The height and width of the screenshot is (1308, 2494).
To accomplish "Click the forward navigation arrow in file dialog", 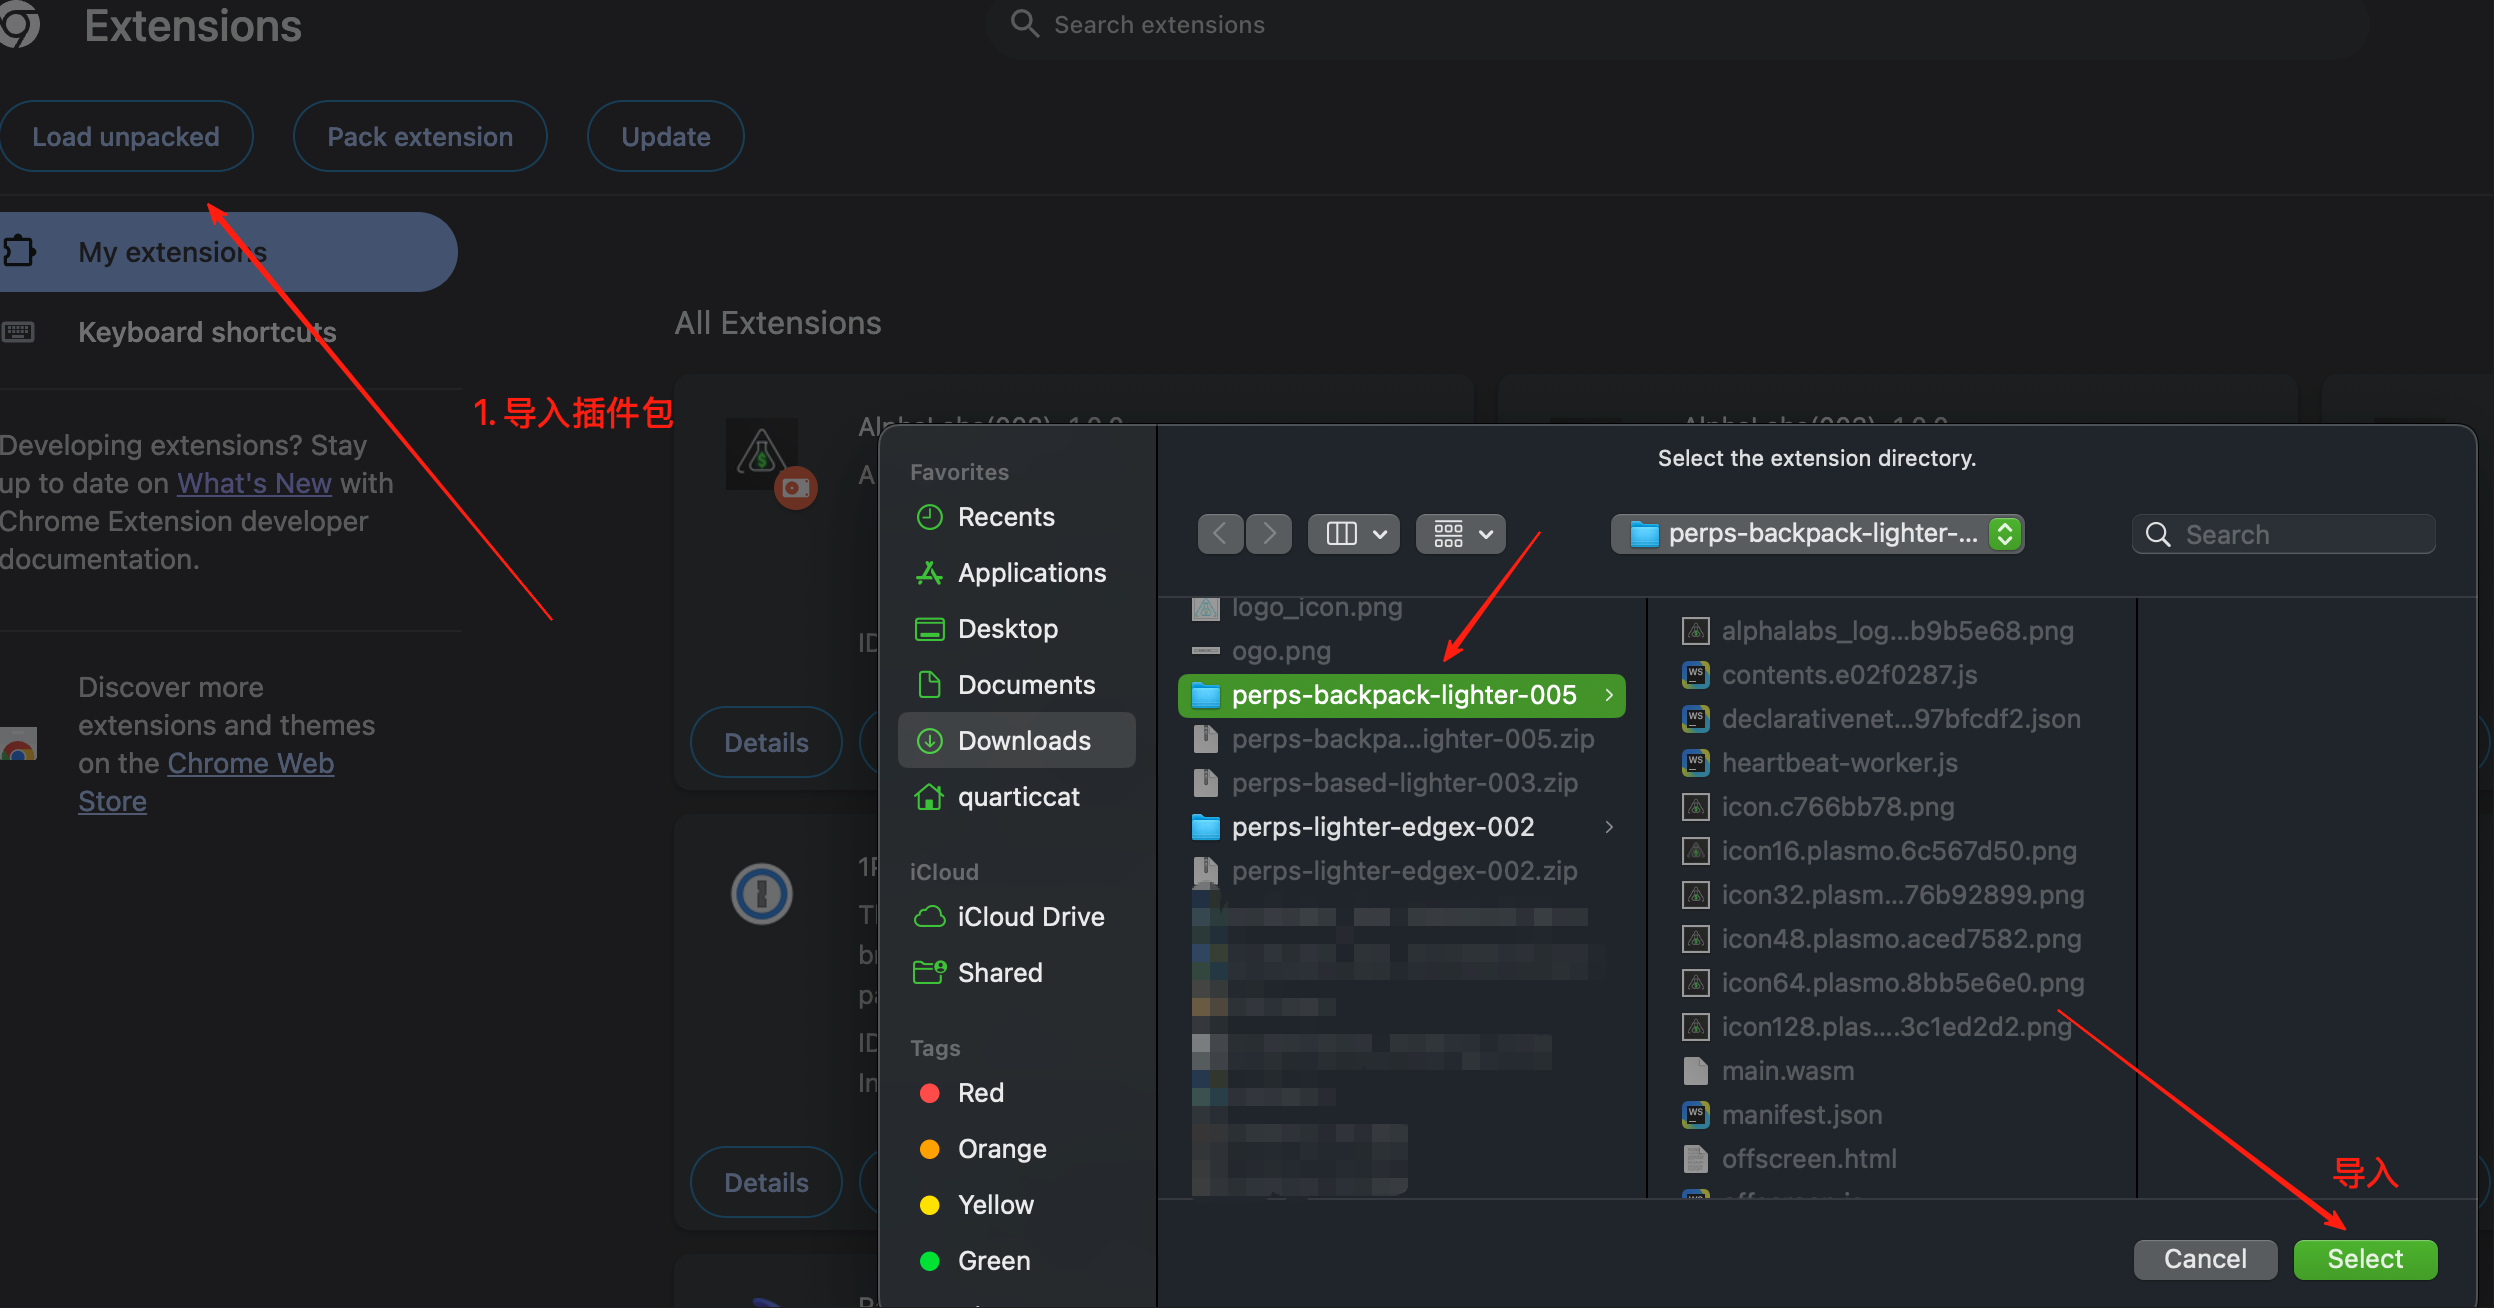I will coord(1269,534).
